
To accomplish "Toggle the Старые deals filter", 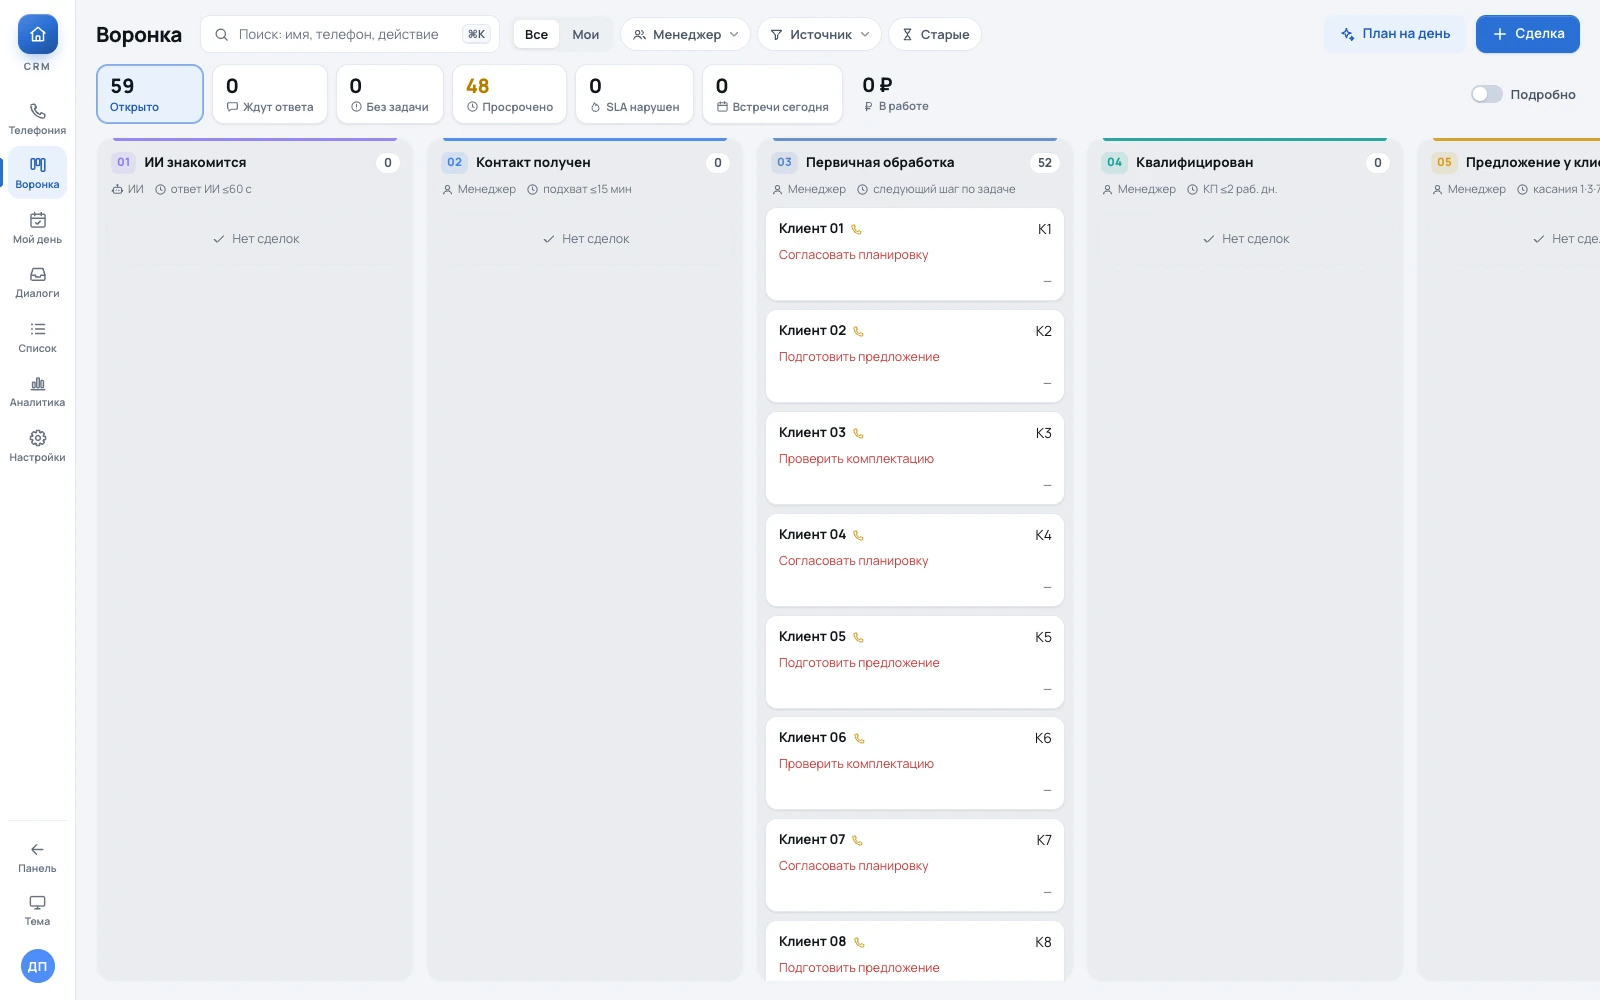I will click(x=935, y=34).
